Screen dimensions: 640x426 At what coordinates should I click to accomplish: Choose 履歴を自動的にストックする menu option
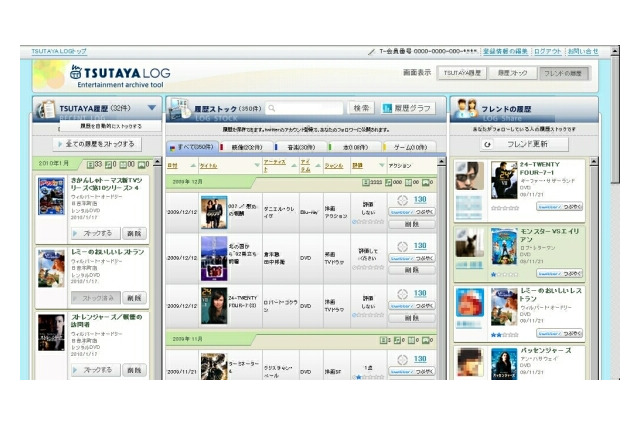111,126
